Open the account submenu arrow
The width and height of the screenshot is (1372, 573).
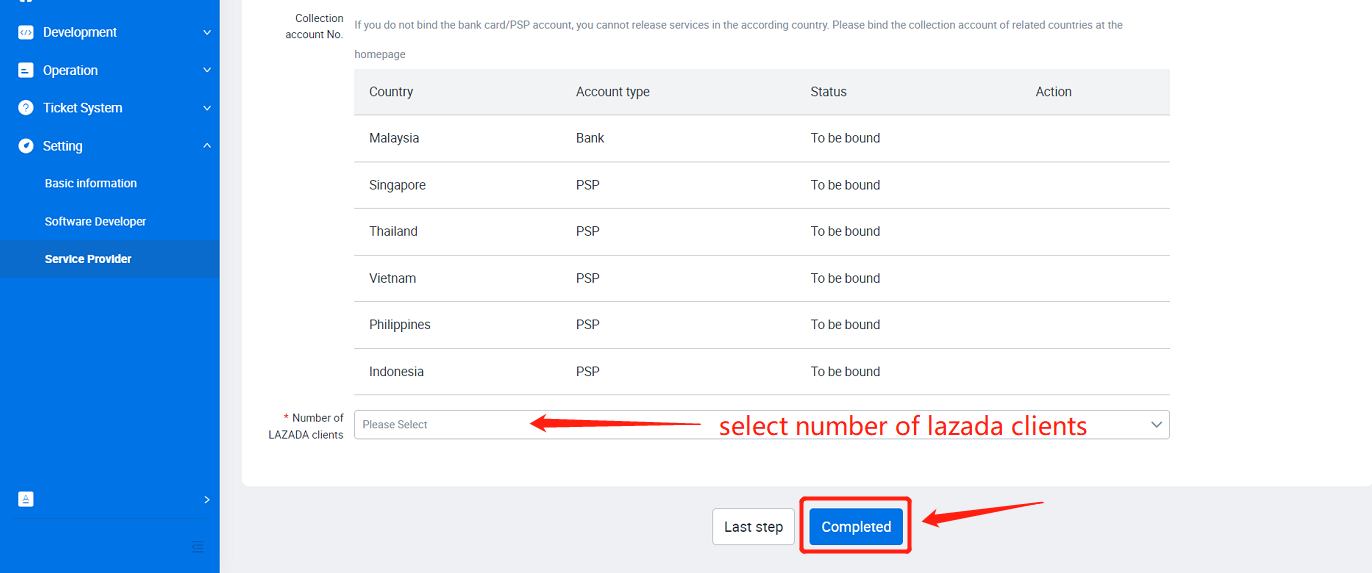click(207, 499)
